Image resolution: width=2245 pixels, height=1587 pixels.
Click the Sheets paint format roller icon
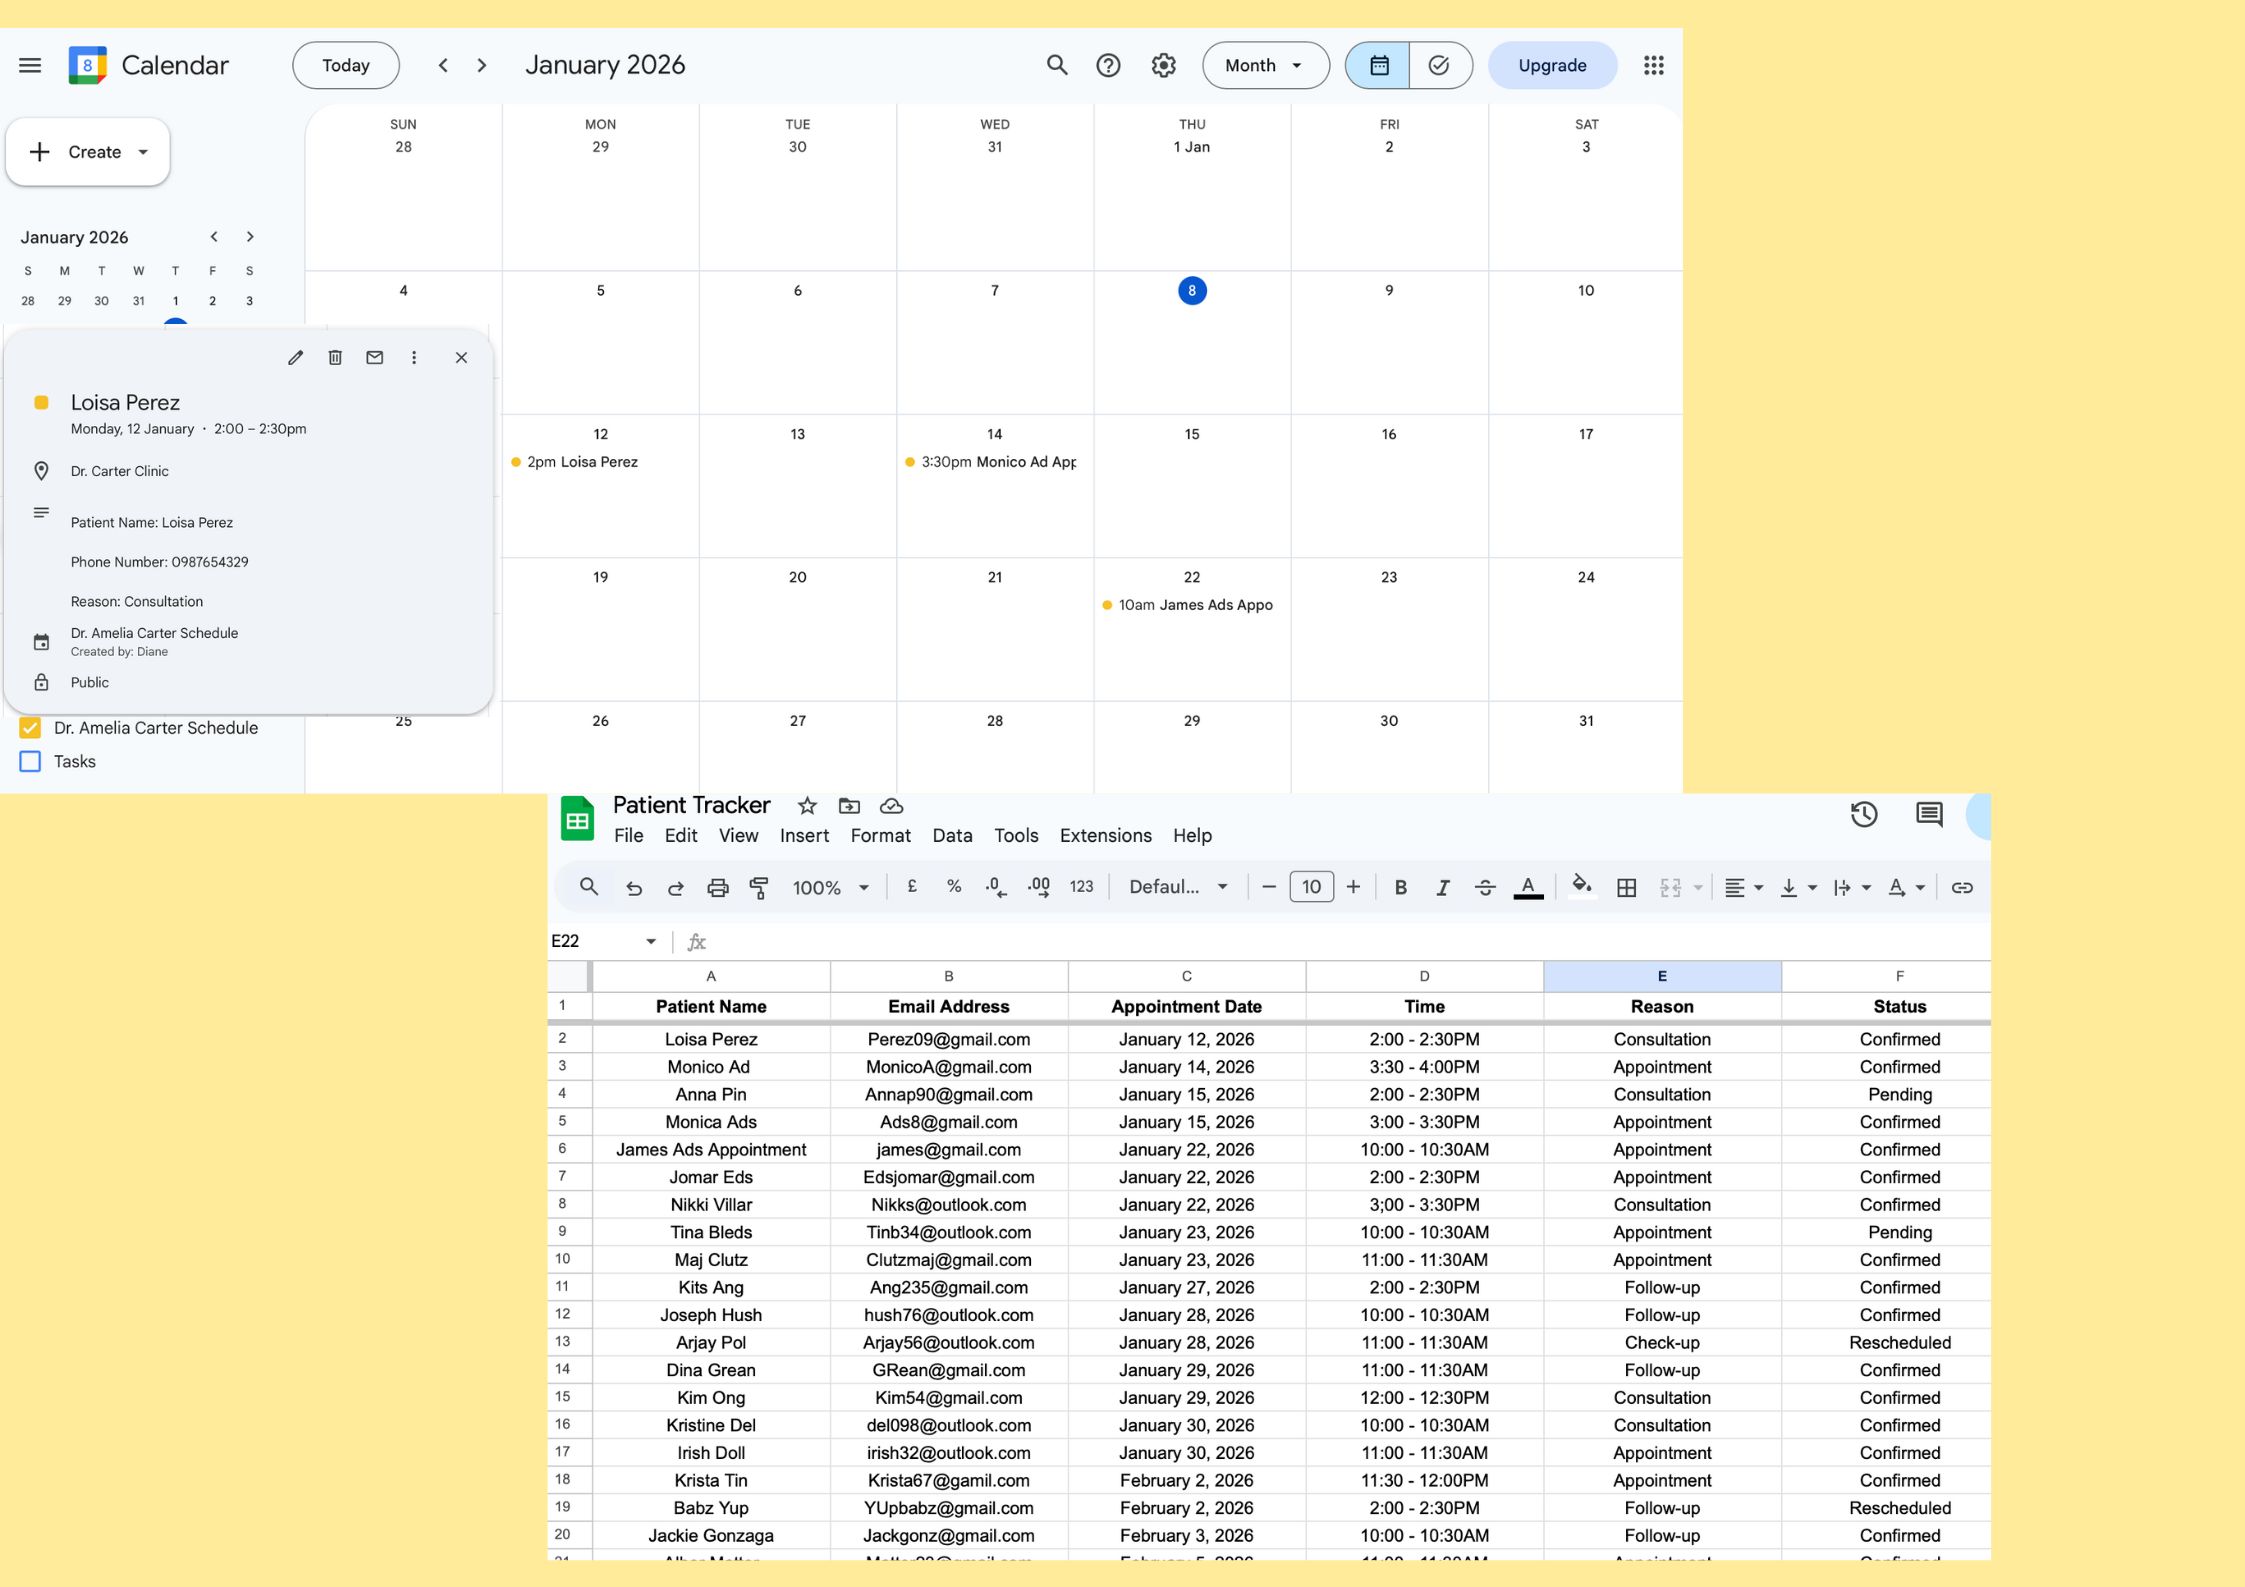click(759, 888)
